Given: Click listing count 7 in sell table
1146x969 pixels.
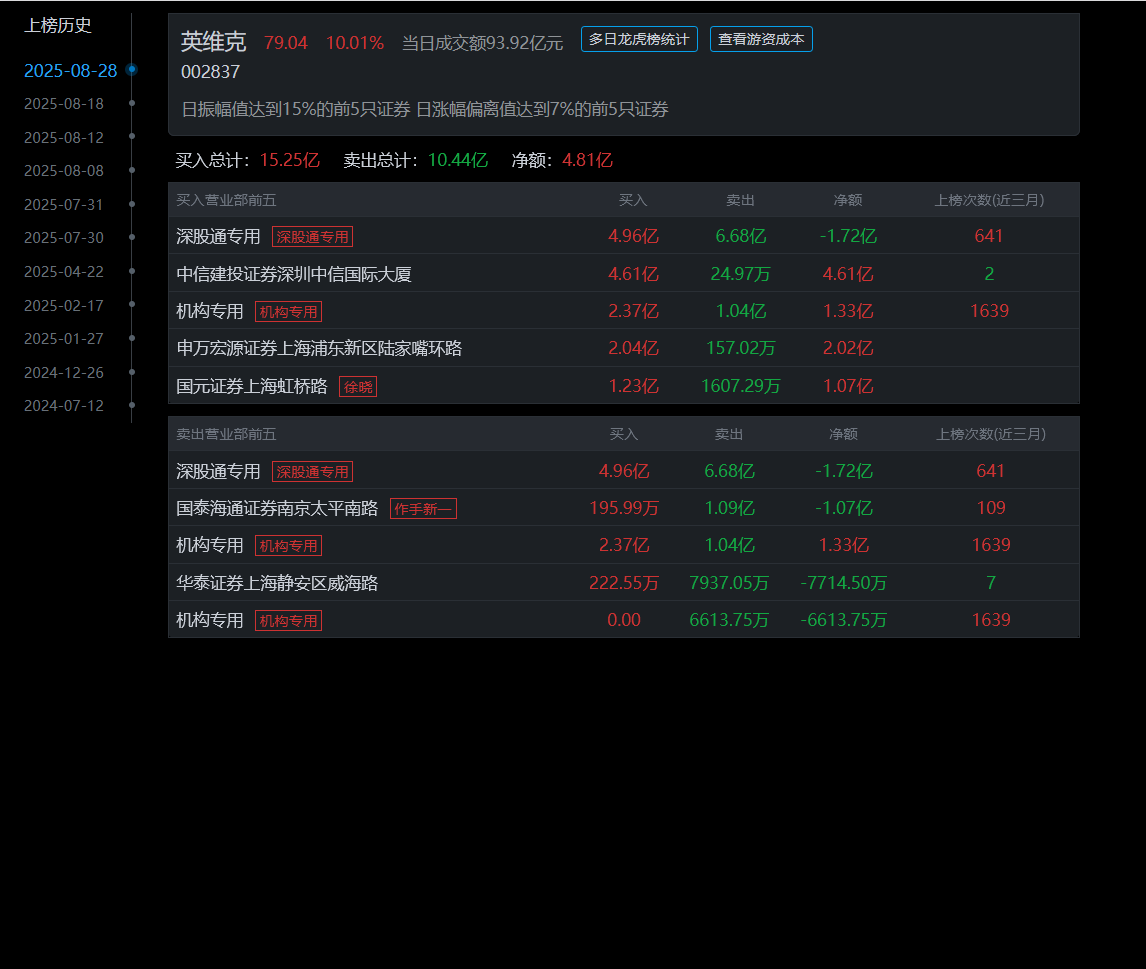Looking at the screenshot, I should click(x=991, y=582).
